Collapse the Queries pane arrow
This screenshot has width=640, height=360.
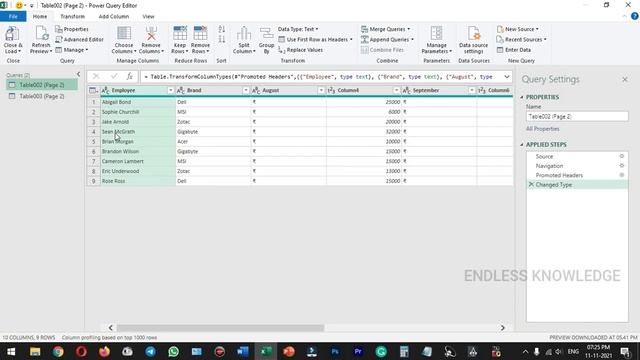click(x=78, y=74)
